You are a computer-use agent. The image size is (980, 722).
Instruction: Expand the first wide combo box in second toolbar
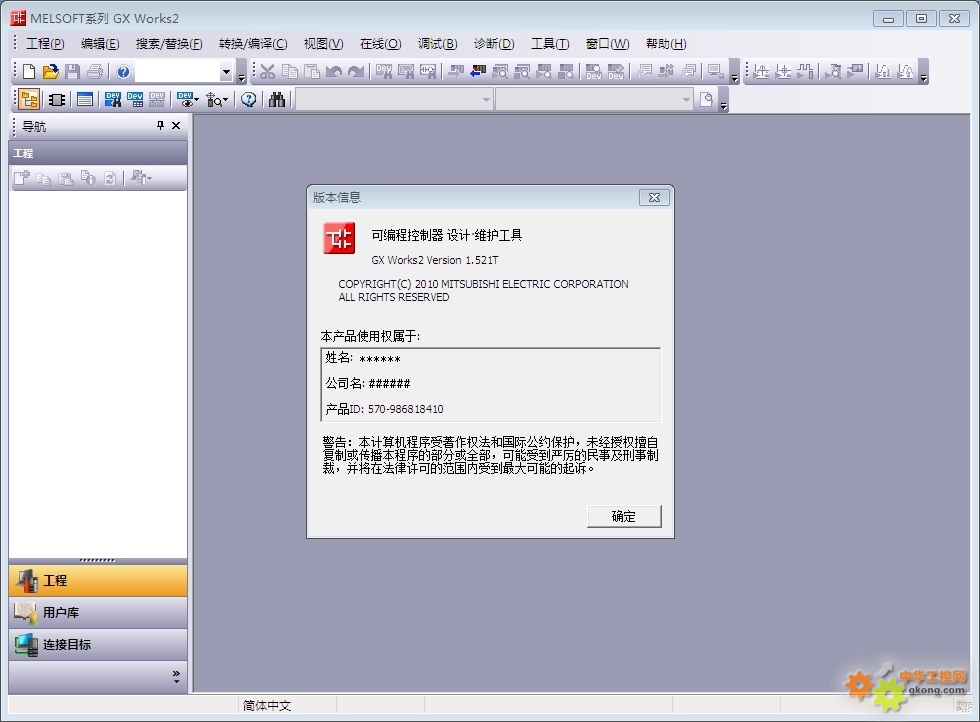tap(486, 99)
